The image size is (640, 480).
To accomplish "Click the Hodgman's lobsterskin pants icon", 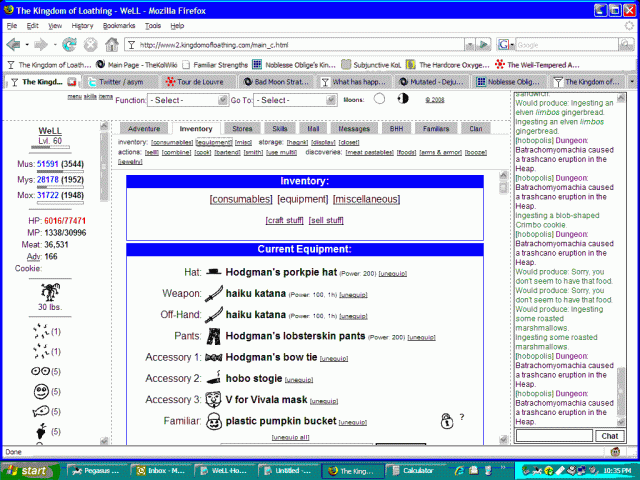I will click(x=214, y=337).
